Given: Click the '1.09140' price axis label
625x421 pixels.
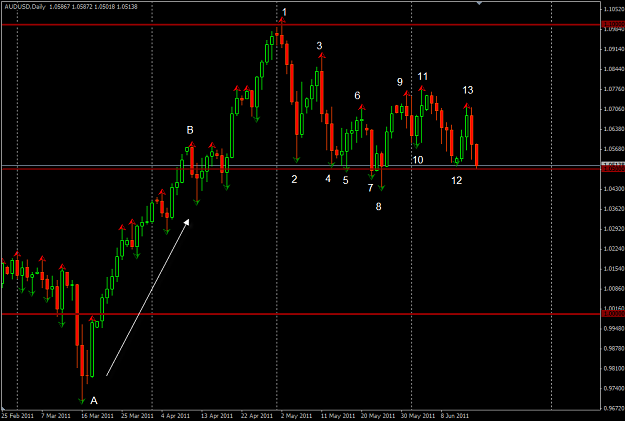Looking at the screenshot, I should [x=614, y=49].
